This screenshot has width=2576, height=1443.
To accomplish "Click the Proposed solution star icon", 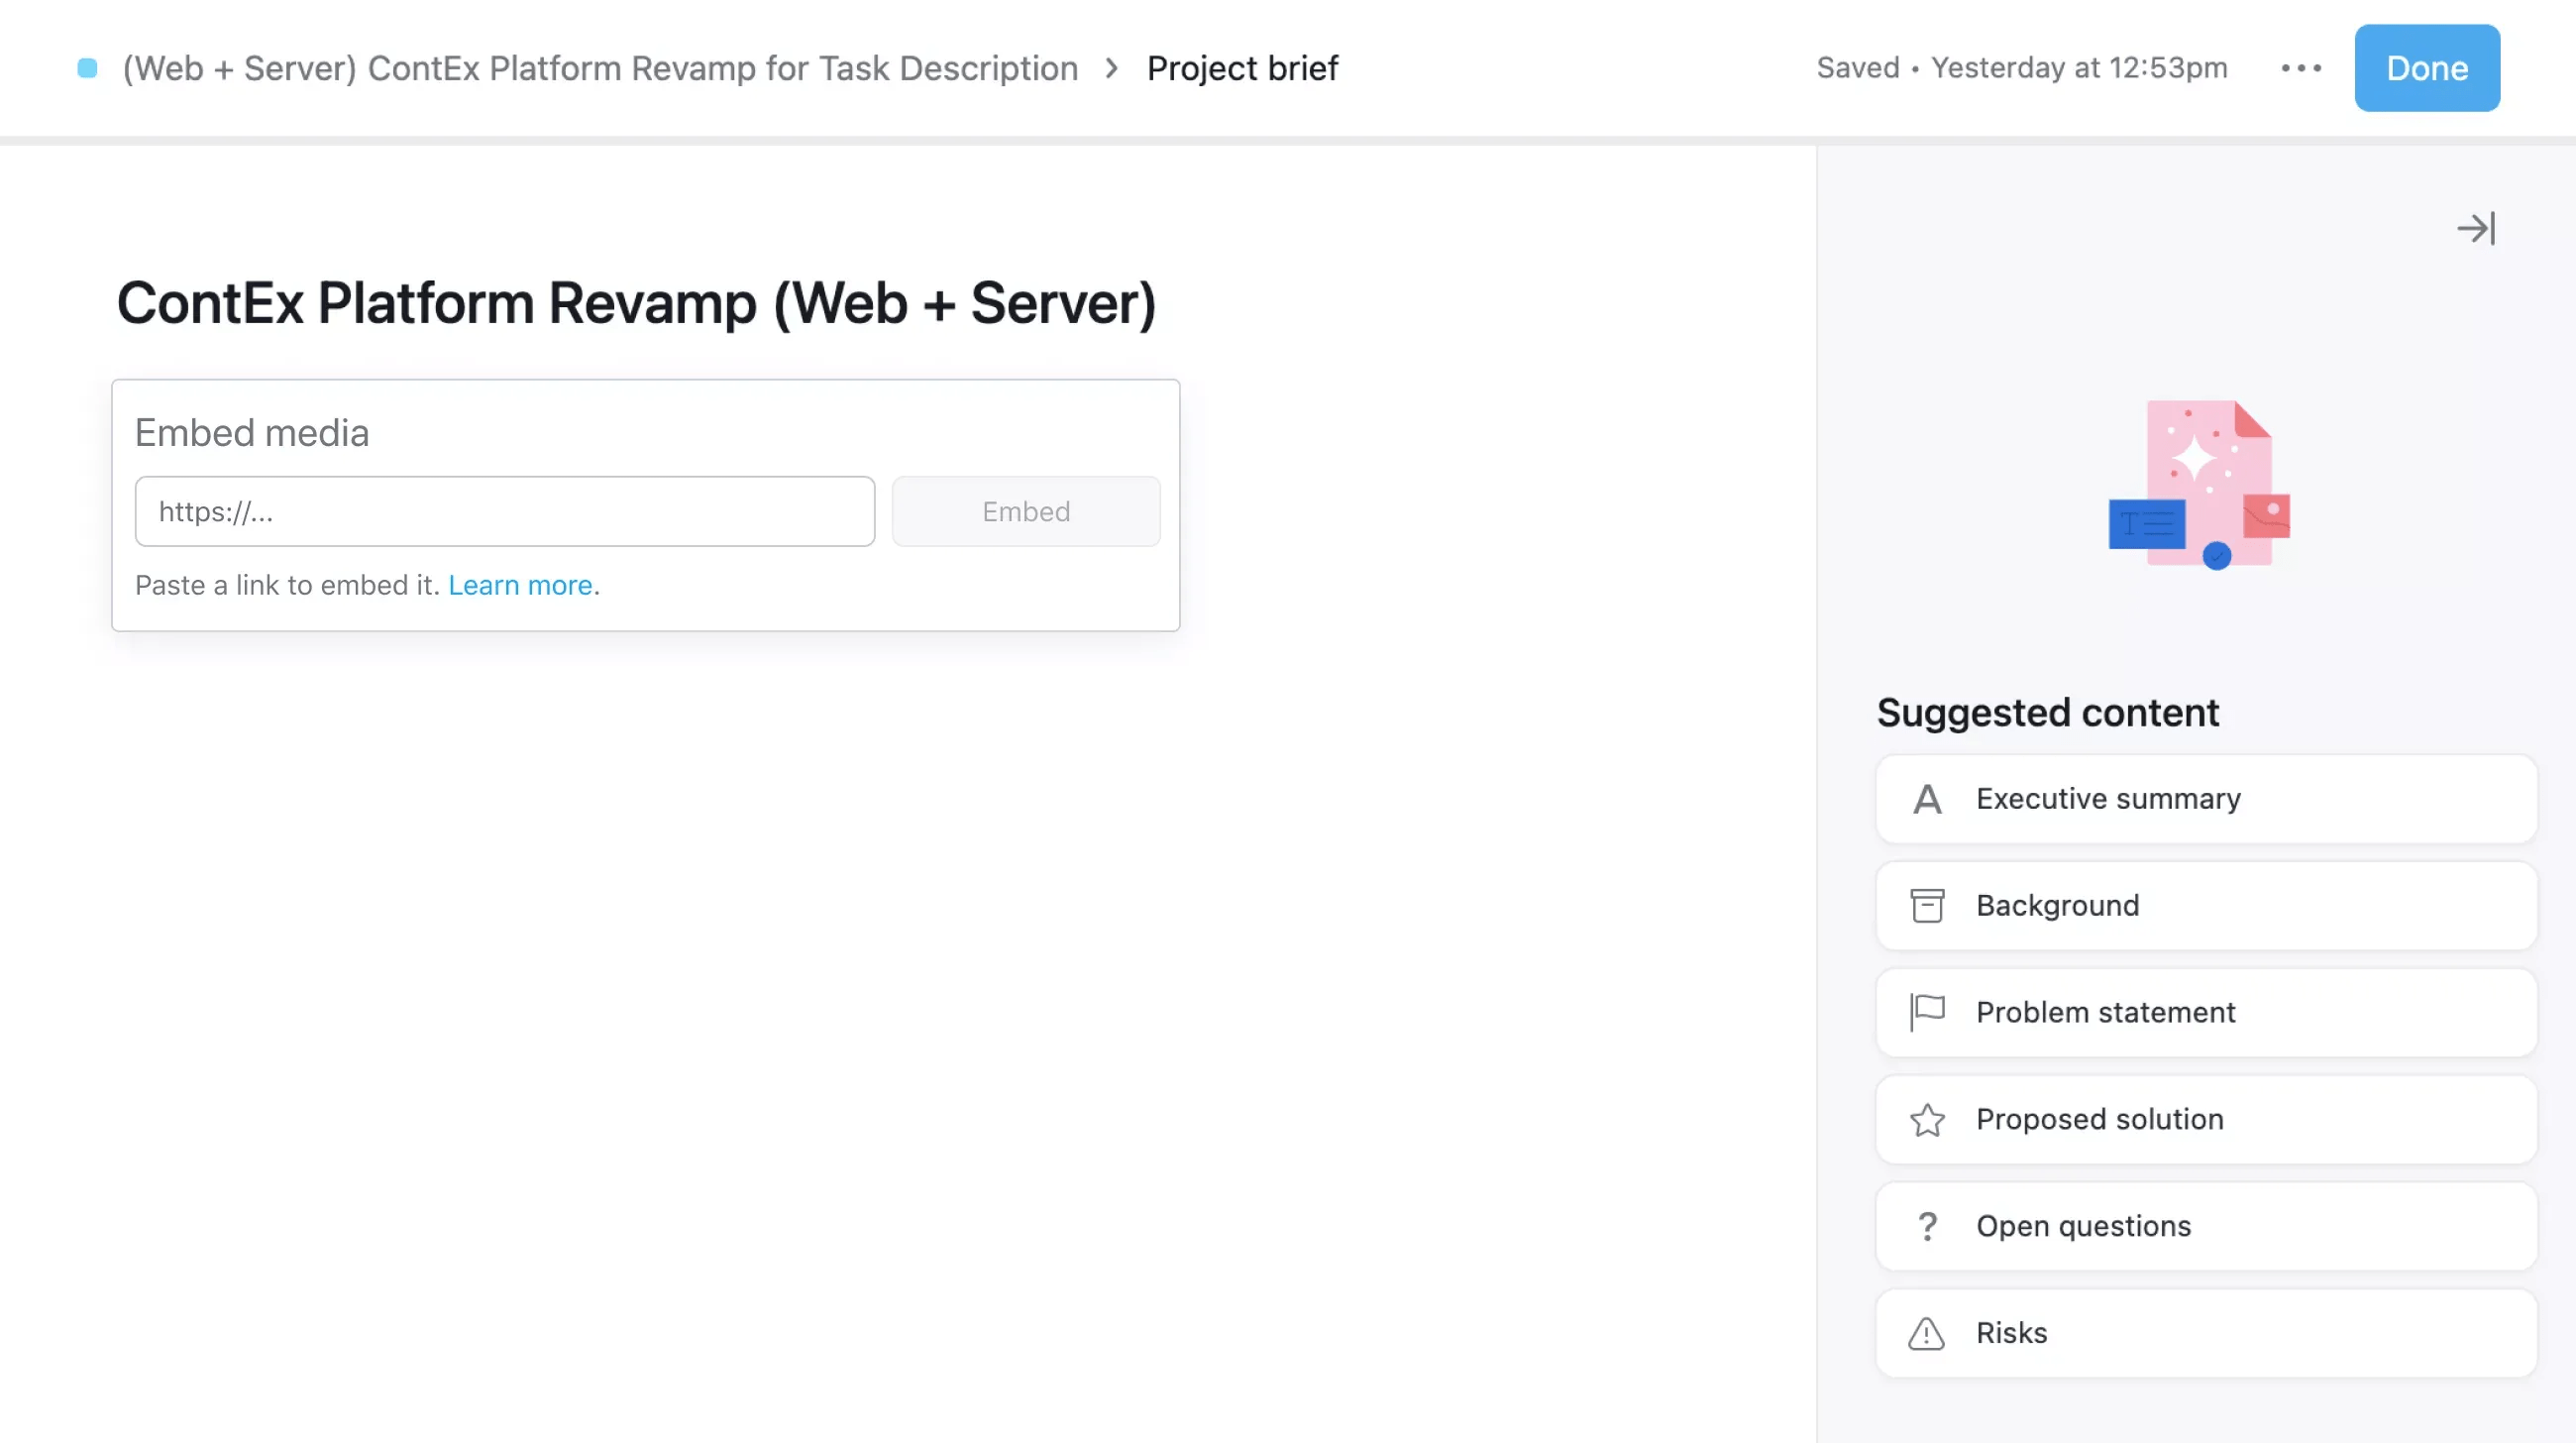I will [x=1926, y=1119].
